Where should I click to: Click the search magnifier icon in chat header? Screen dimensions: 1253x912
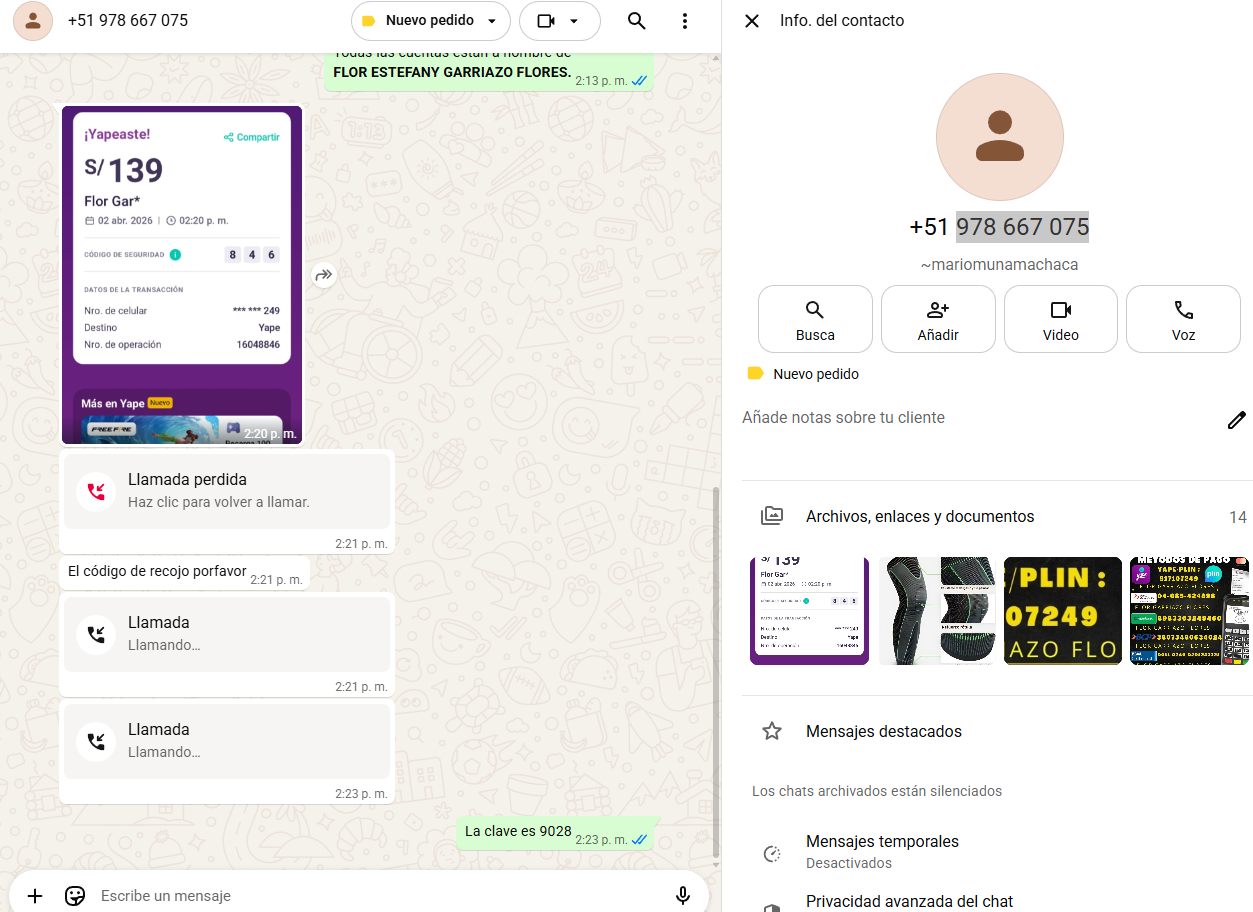636,21
